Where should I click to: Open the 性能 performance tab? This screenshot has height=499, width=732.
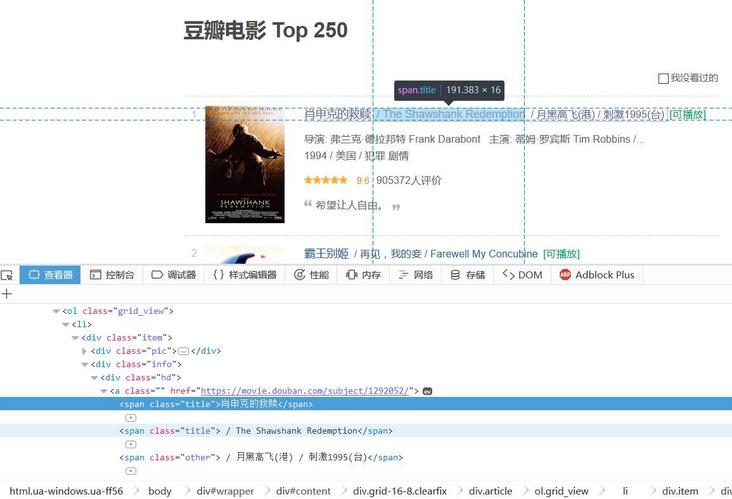311,275
